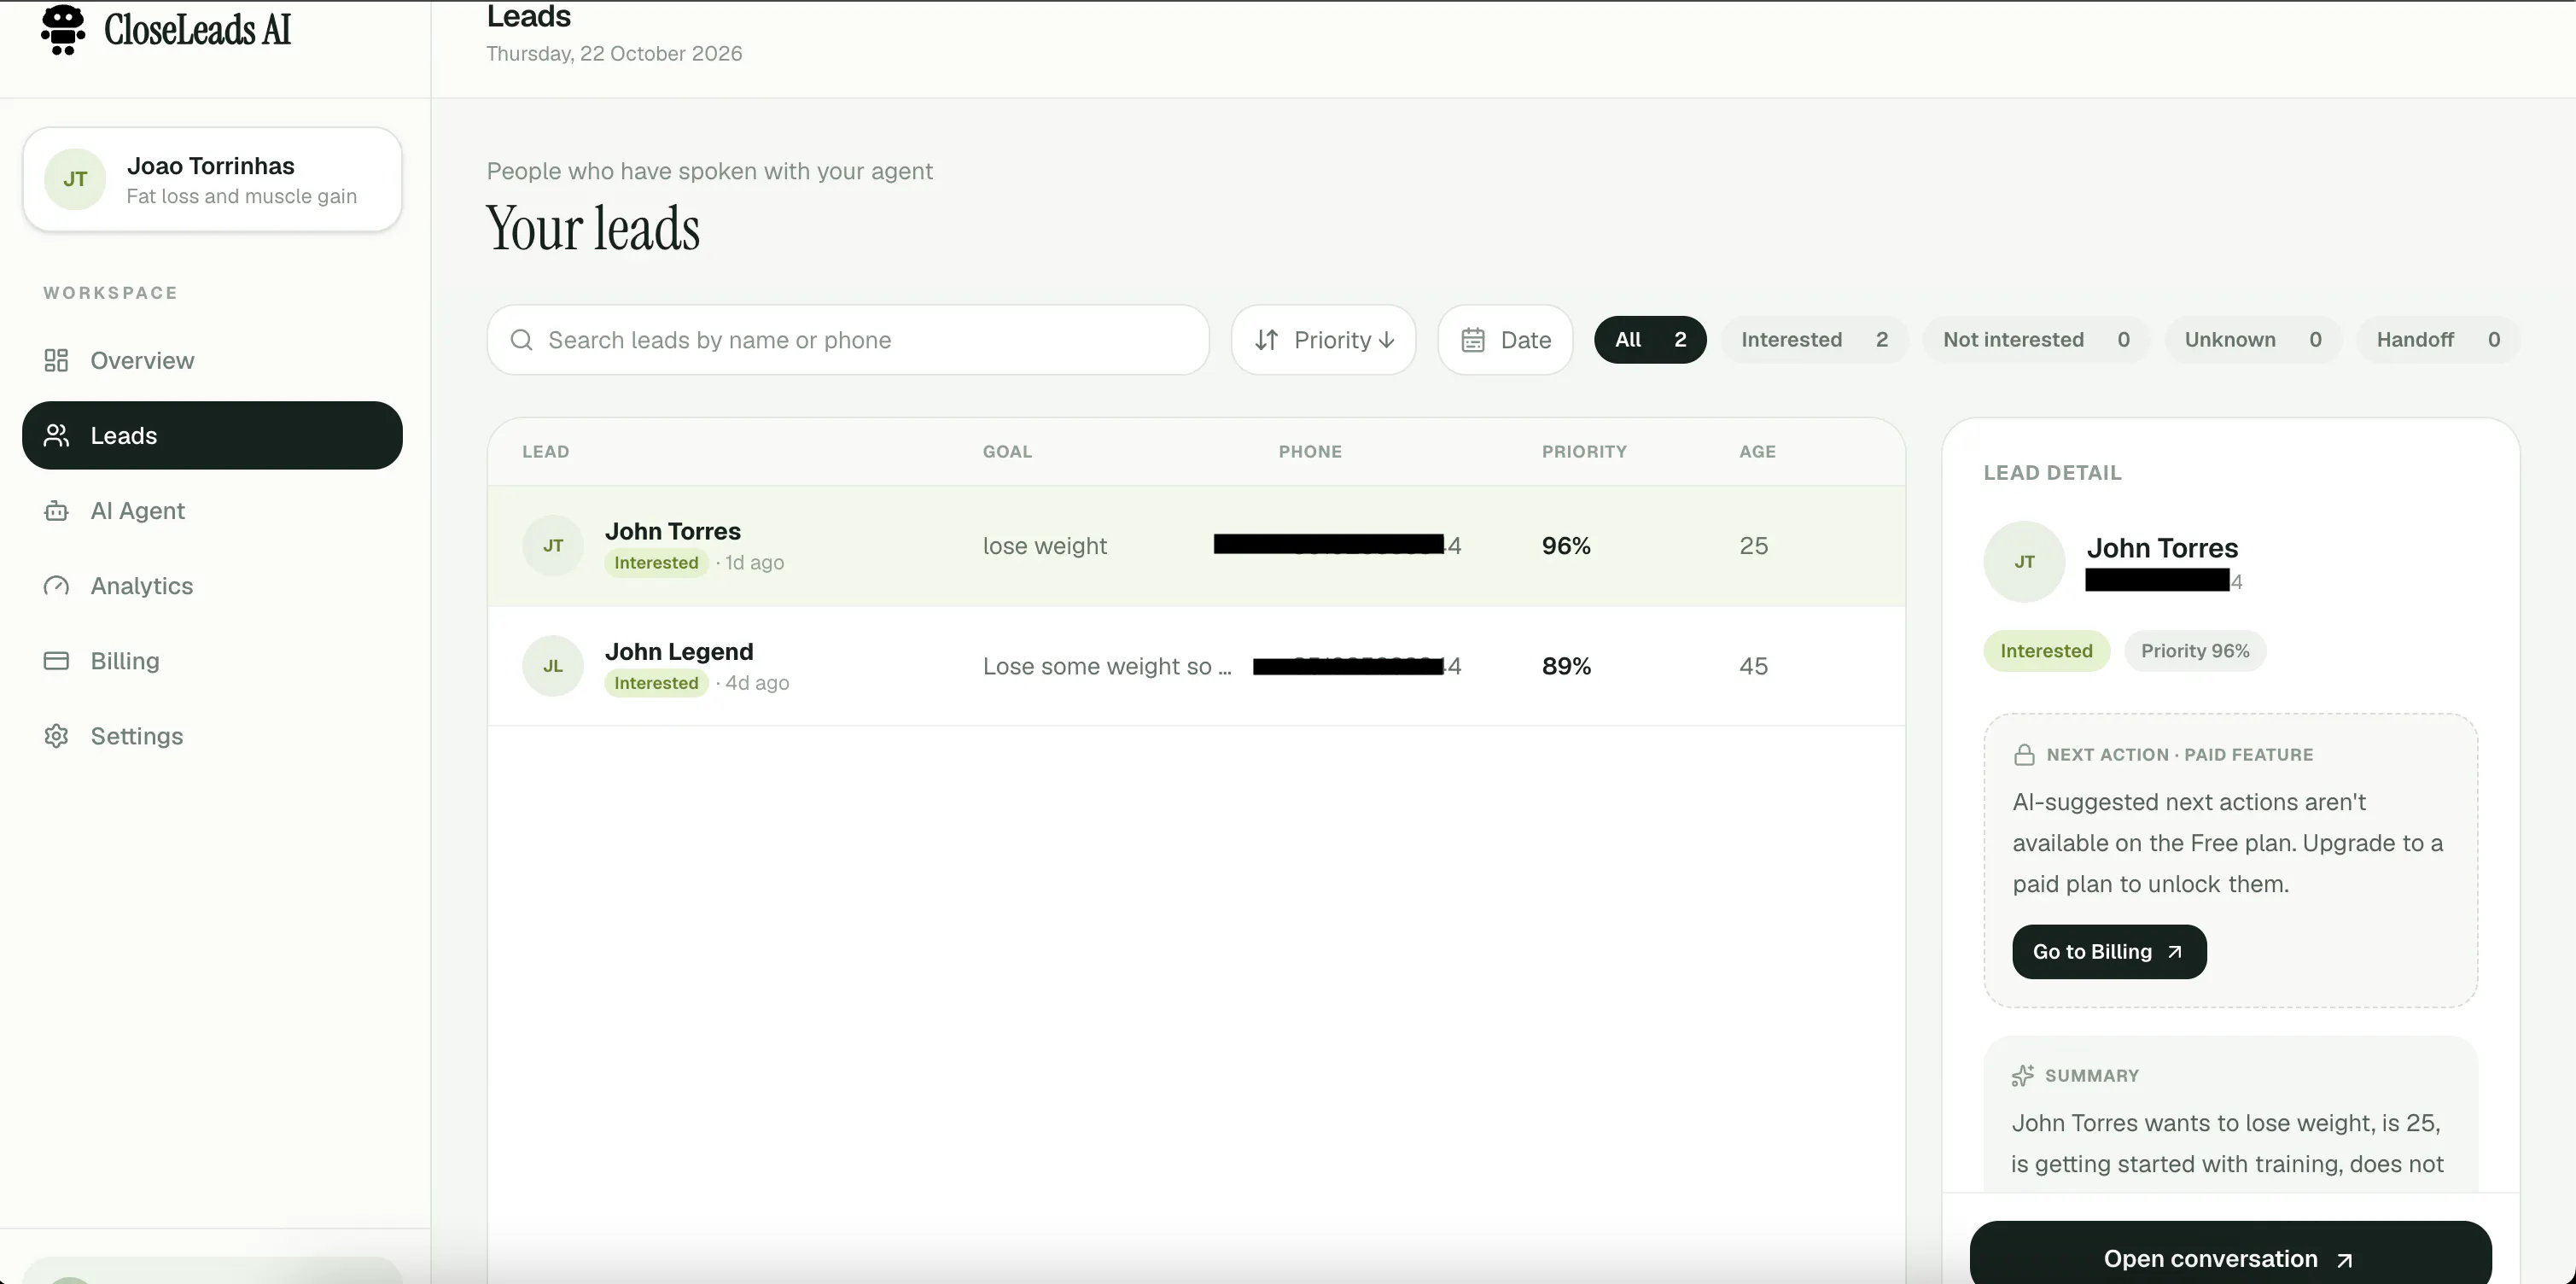Select the All filter chip
The width and height of the screenshot is (2576, 1284).
tap(1650, 340)
